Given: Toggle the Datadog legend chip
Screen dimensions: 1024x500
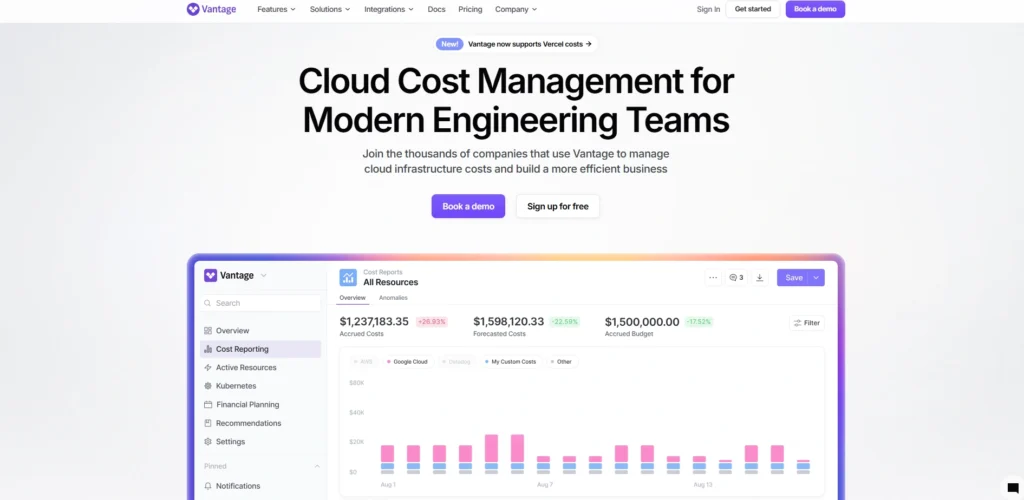Looking at the screenshot, I should point(457,362).
